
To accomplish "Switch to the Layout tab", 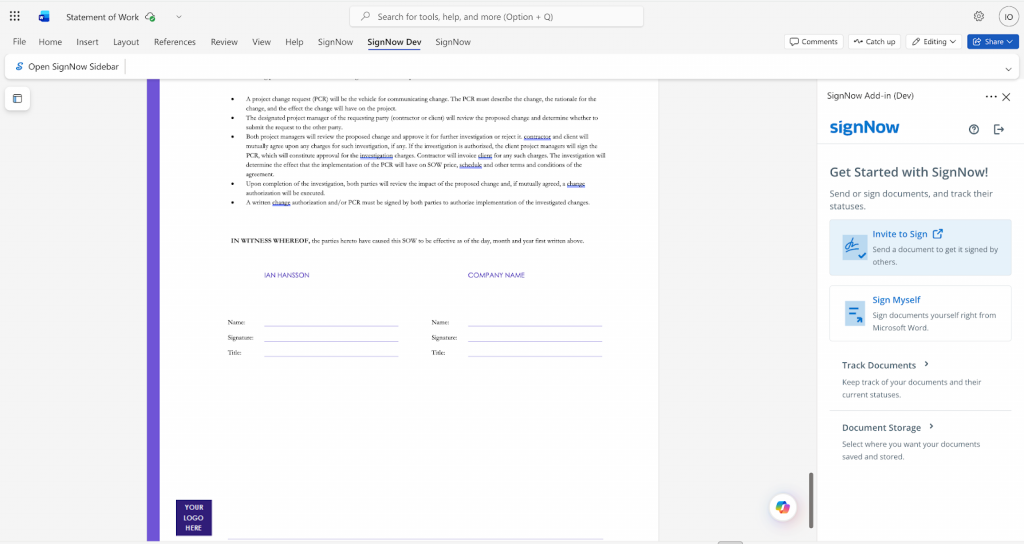I will coord(126,42).
